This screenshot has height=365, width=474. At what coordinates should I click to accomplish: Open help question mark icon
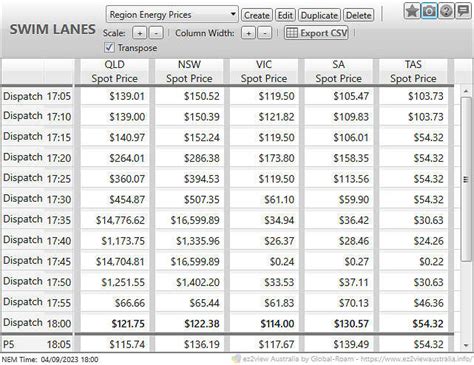click(x=446, y=11)
